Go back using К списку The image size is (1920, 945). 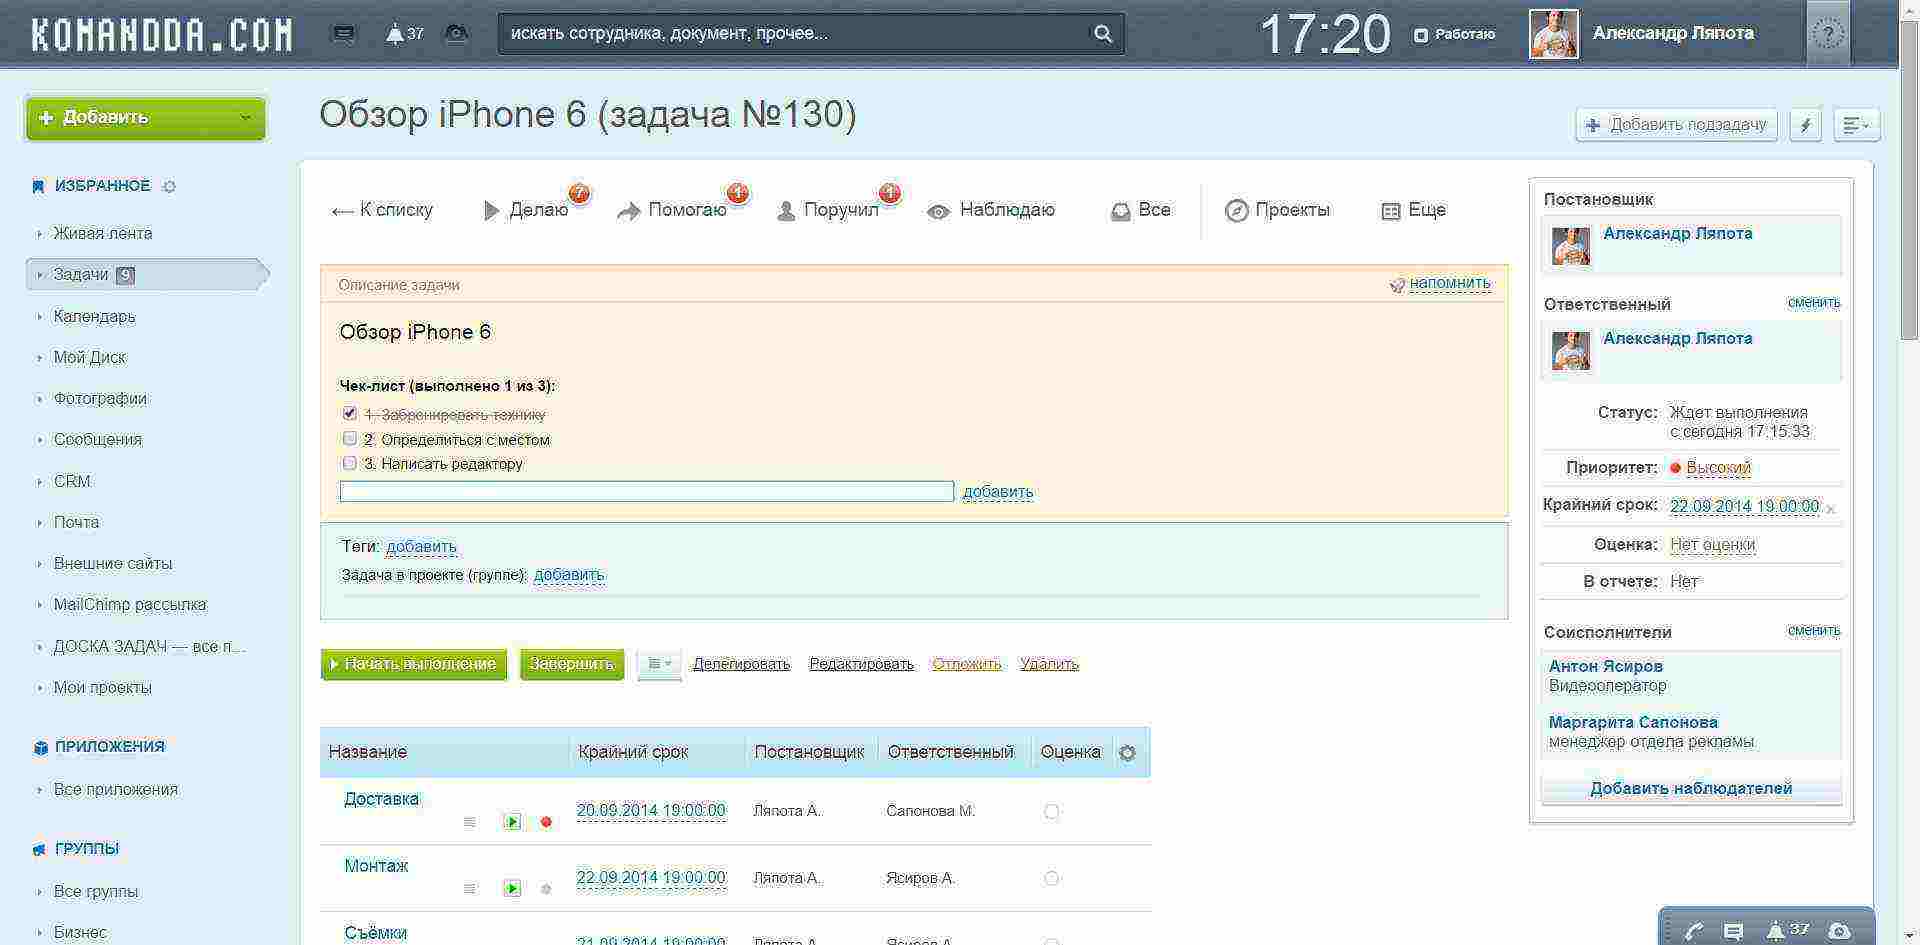[382, 210]
